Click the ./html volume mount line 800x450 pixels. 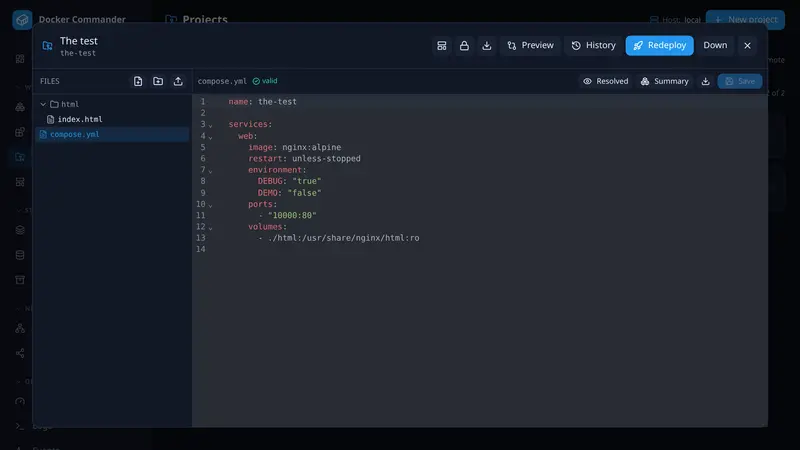coord(339,238)
